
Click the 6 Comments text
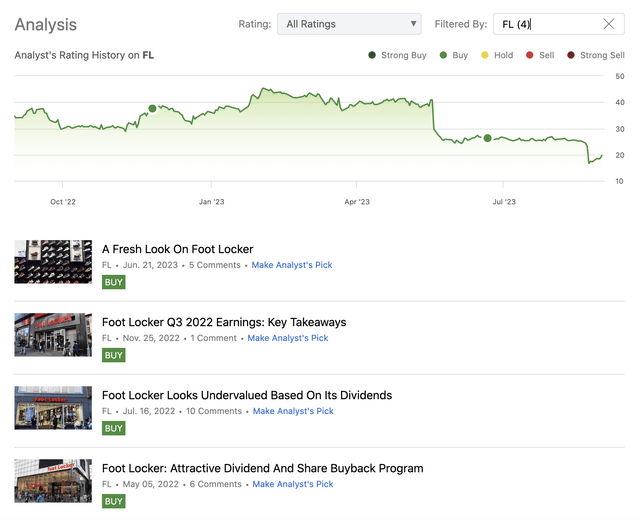tap(216, 484)
